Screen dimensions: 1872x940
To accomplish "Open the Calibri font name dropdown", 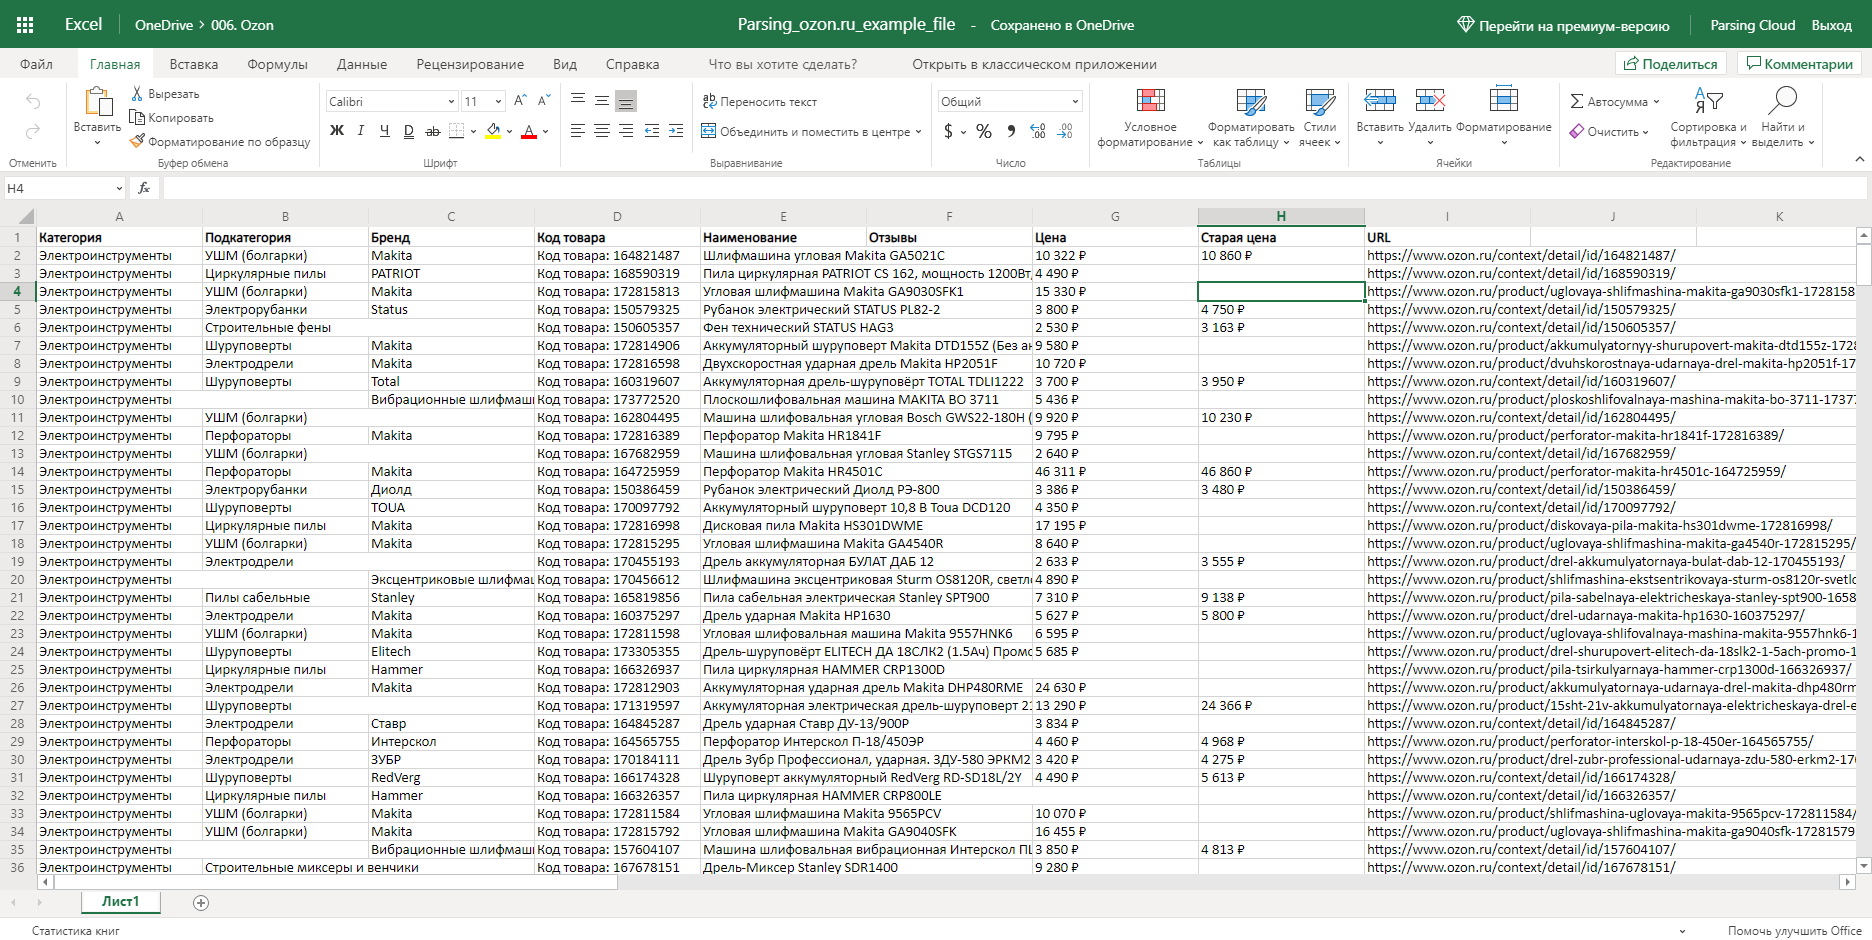I will click(451, 102).
